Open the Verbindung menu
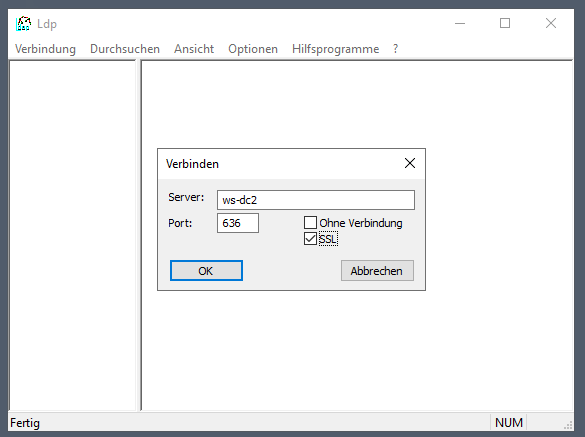Viewport: 585px width, 437px height. (45, 49)
